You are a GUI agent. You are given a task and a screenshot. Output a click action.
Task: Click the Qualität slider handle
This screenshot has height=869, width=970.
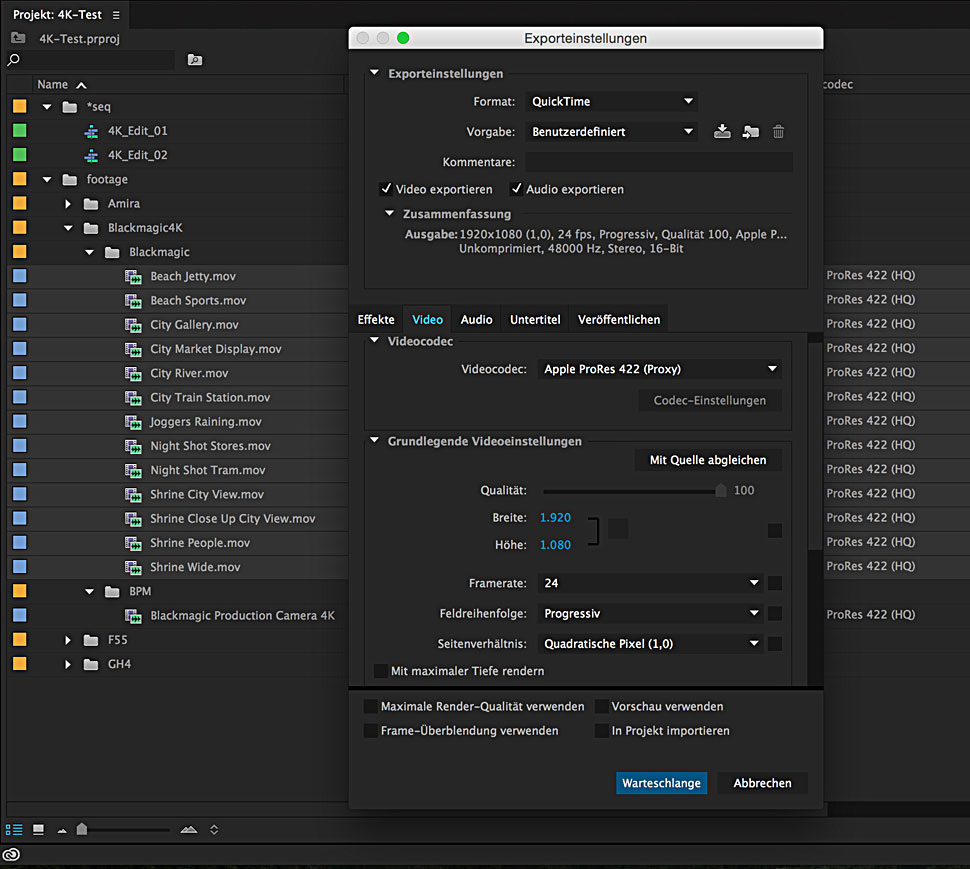(721, 491)
